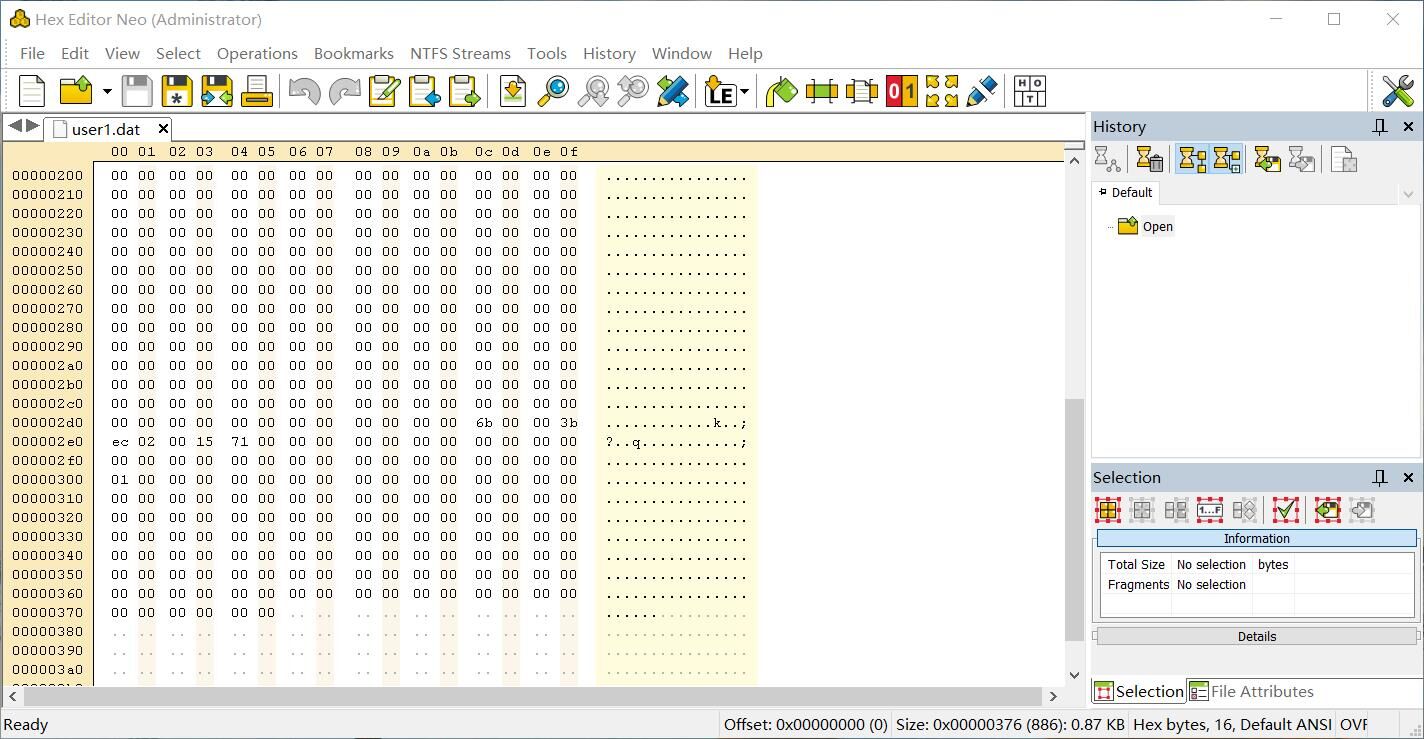Click the Load Selection green arrow icon

click(x=1328, y=510)
